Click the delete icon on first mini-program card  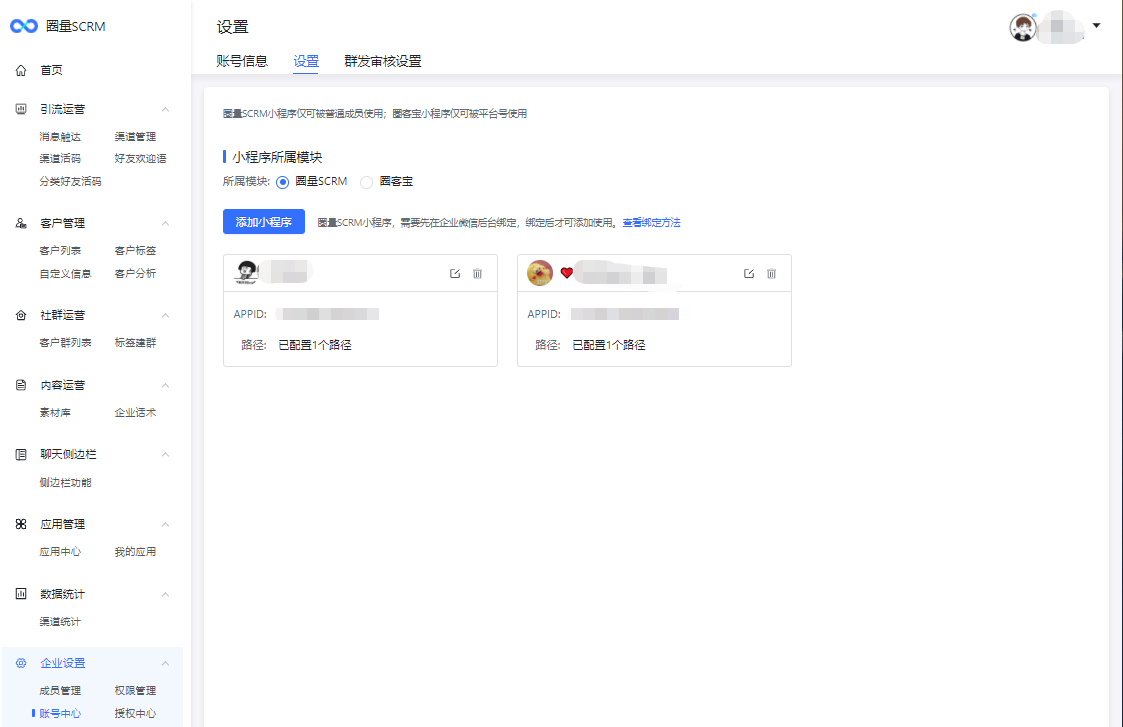477,274
